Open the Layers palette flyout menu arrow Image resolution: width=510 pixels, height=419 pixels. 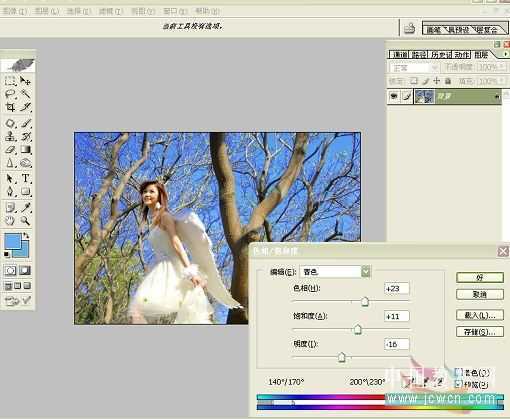pos(505,54)
